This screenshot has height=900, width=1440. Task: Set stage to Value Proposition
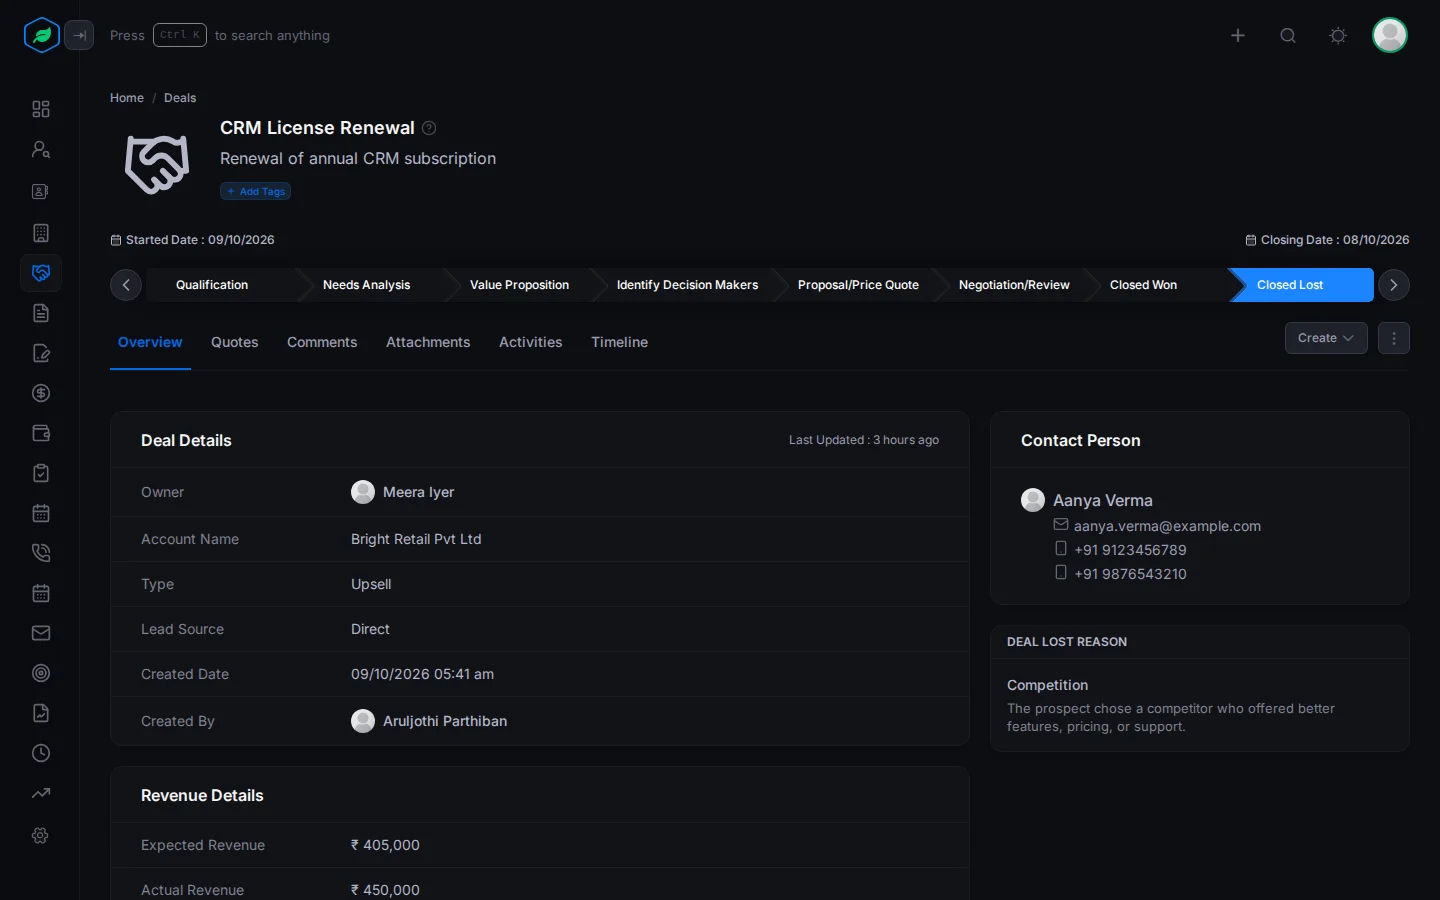pos(520,285)
